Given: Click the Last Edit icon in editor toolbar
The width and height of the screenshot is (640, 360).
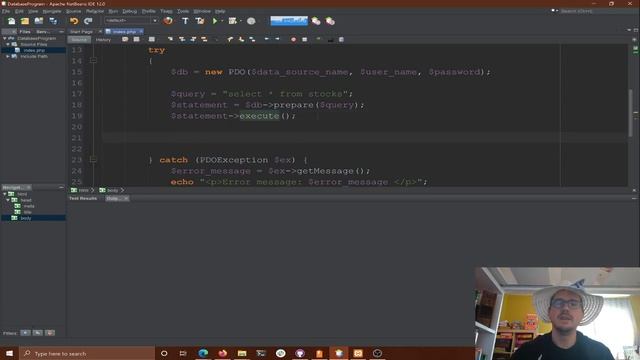Looking at the screenshot, I should coord(125,40).
